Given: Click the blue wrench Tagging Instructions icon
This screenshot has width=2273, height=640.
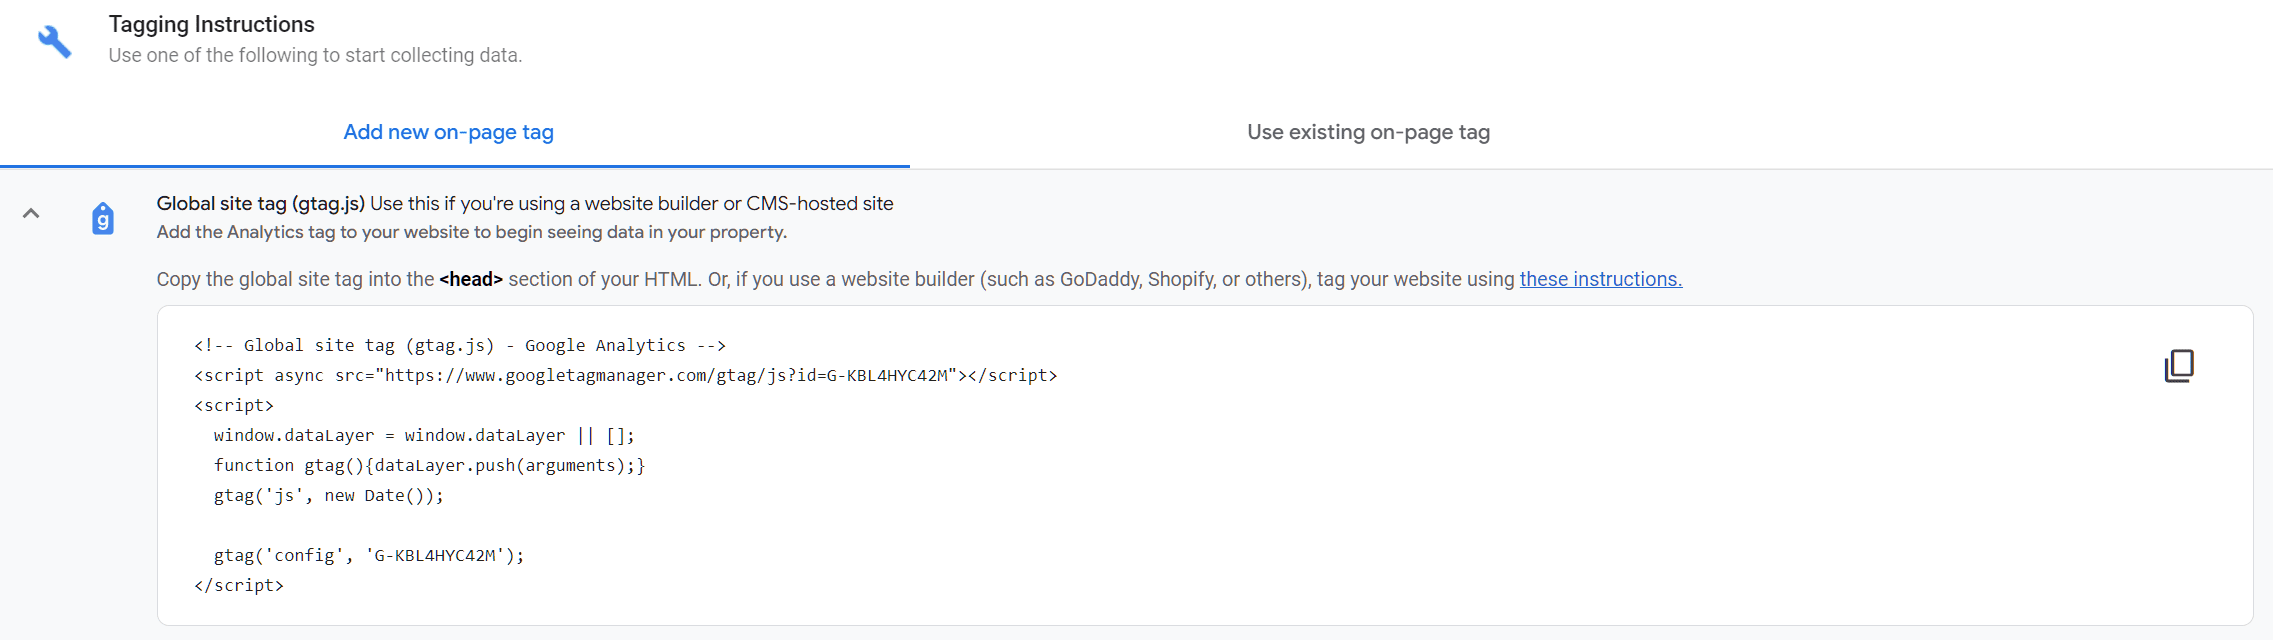Looking at the screenshot, I should (x=55, y=41).
